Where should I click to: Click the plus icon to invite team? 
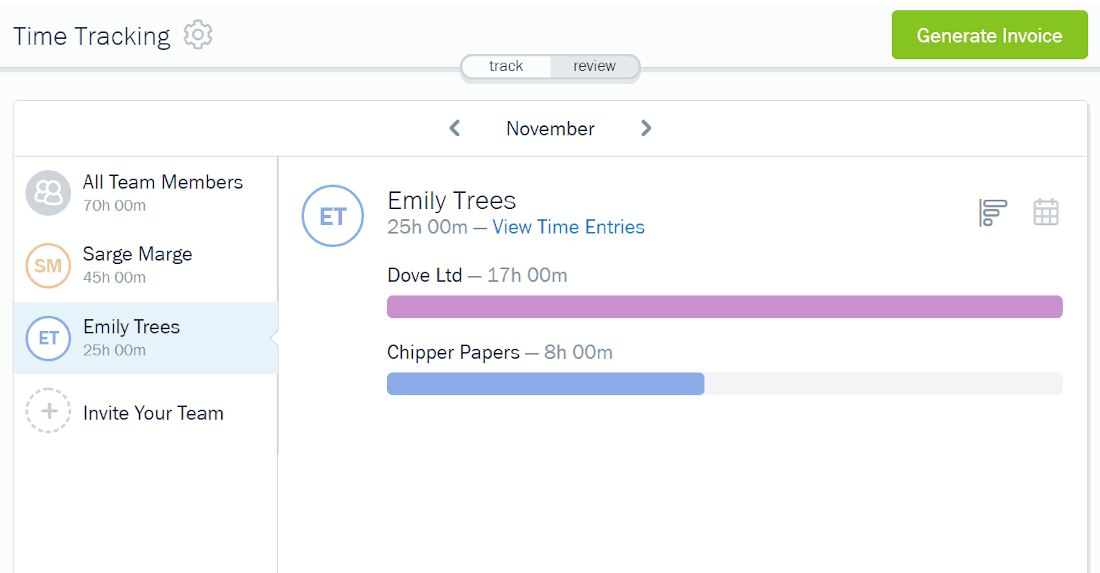[x=48, y=411]
